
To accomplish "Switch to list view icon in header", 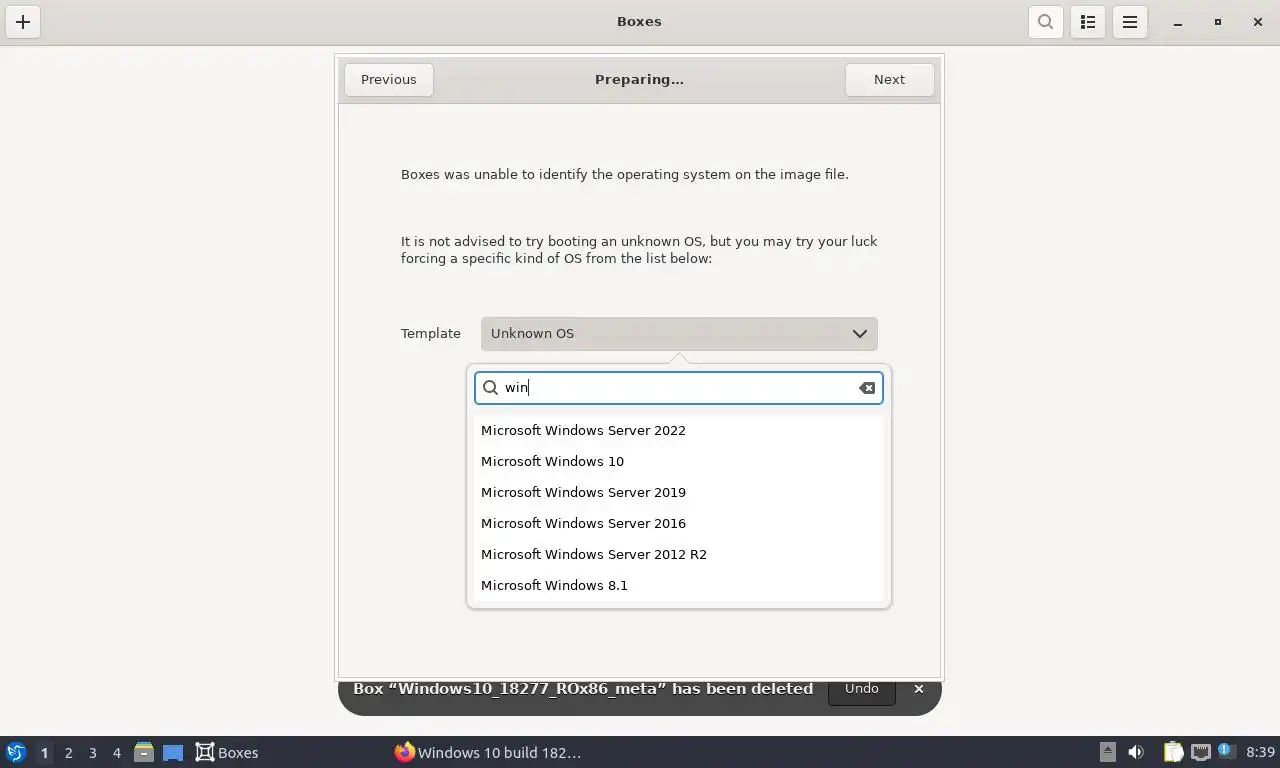I will pos(1088,22).
